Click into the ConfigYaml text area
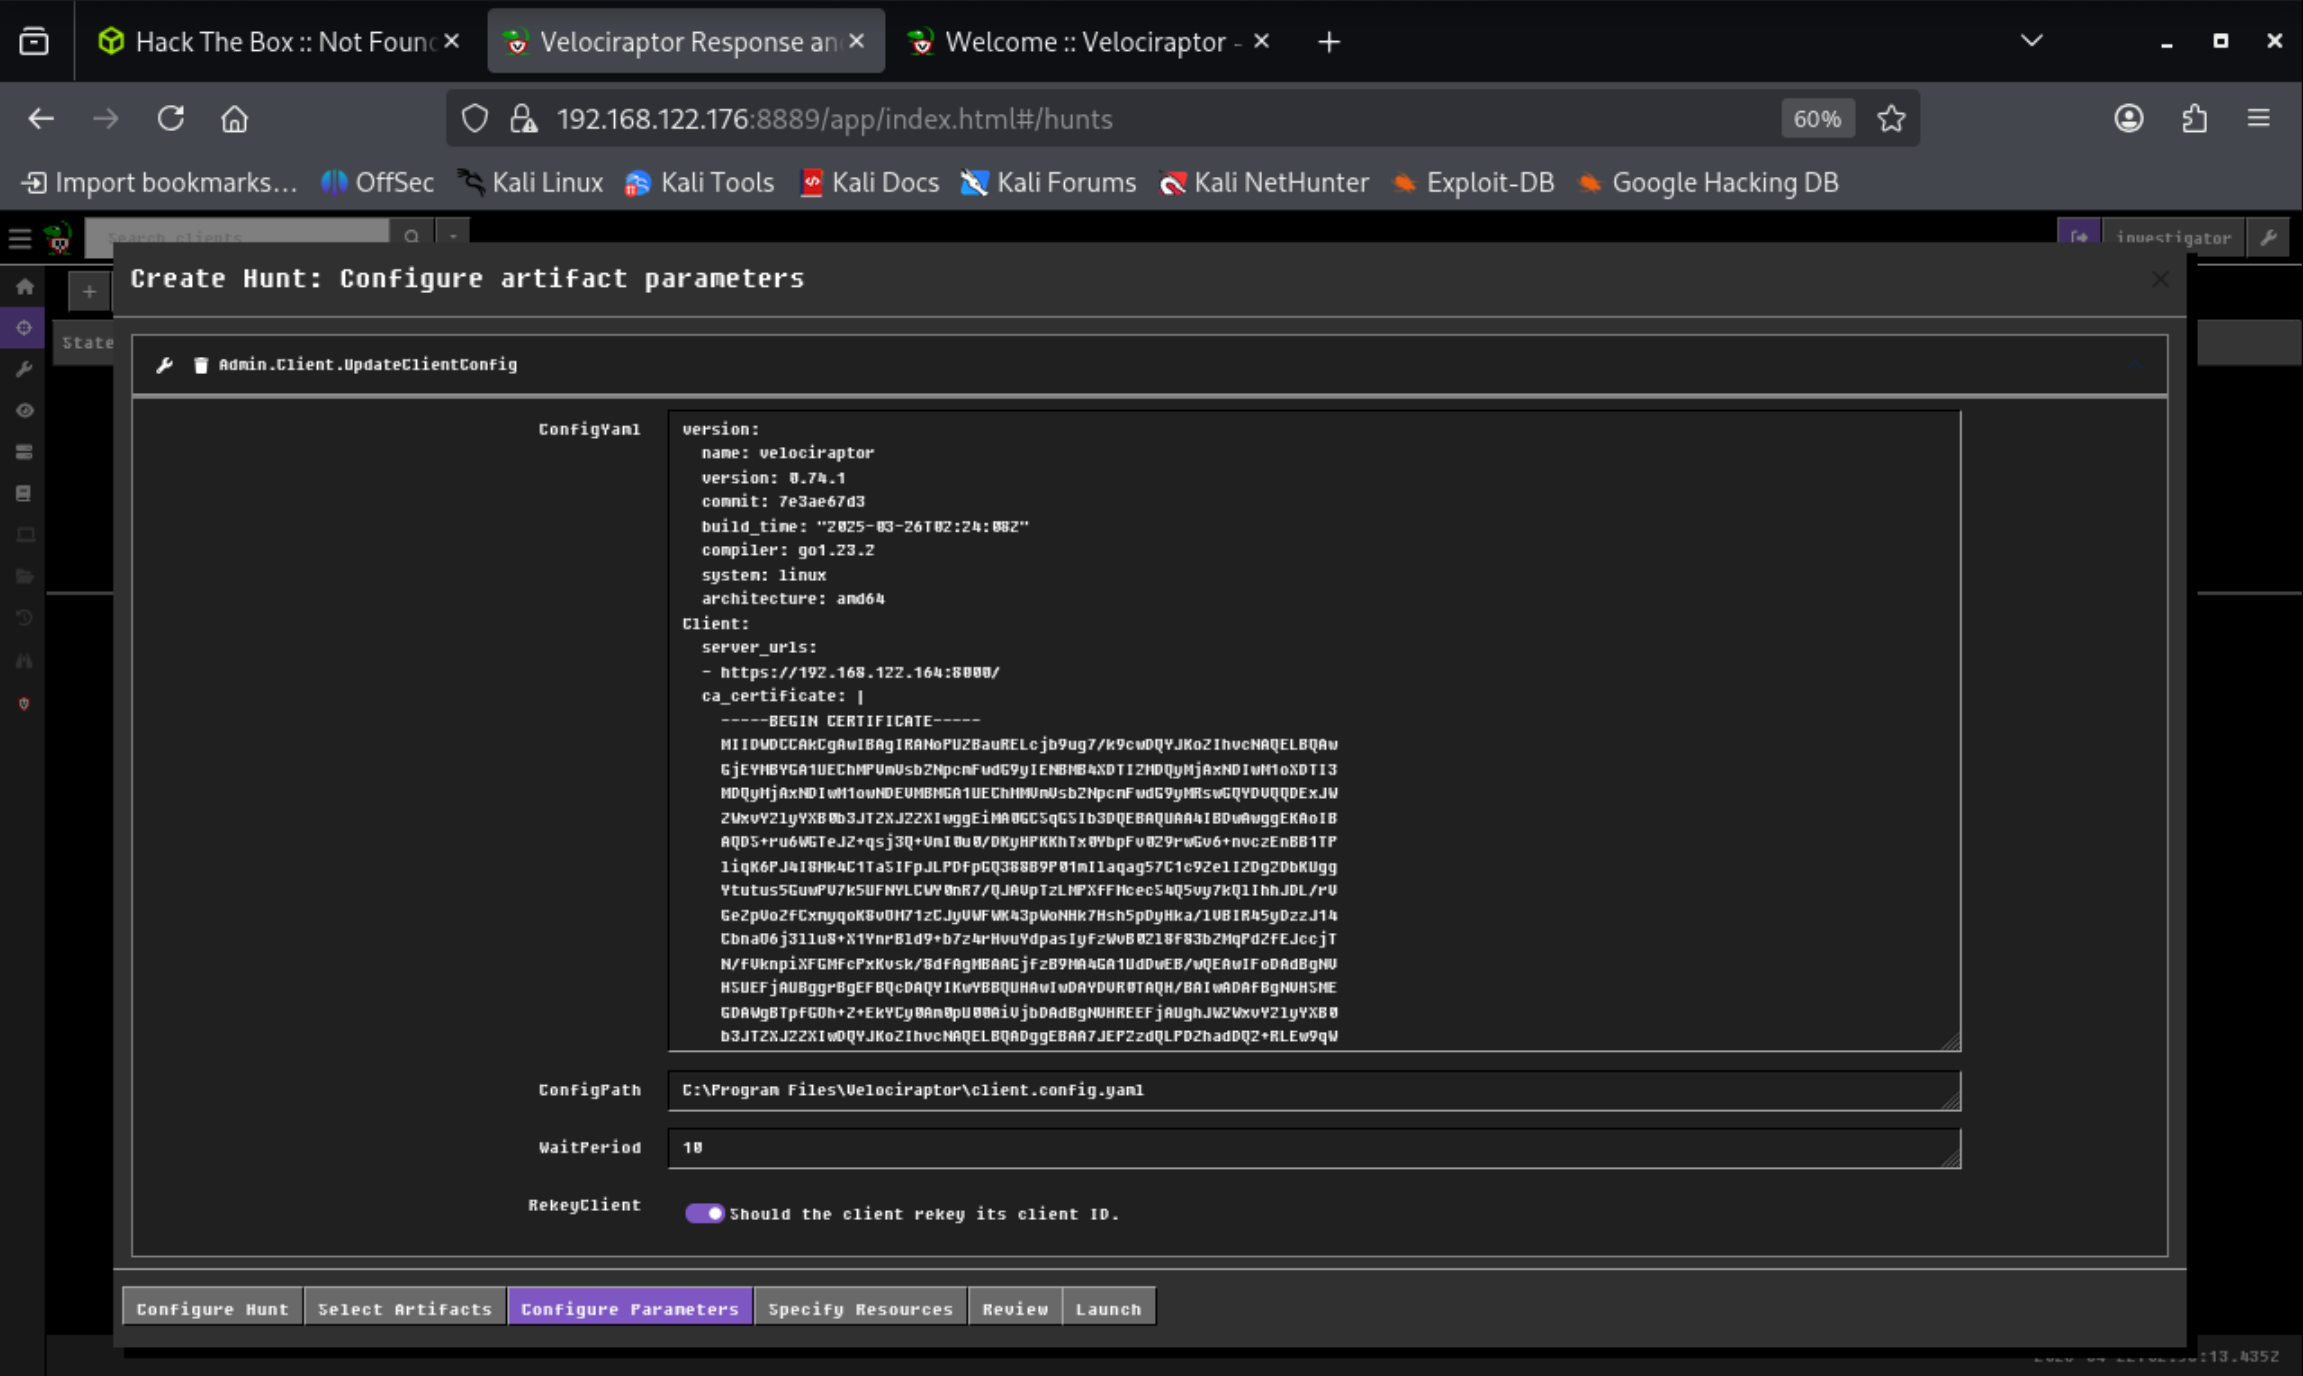 1314,731
